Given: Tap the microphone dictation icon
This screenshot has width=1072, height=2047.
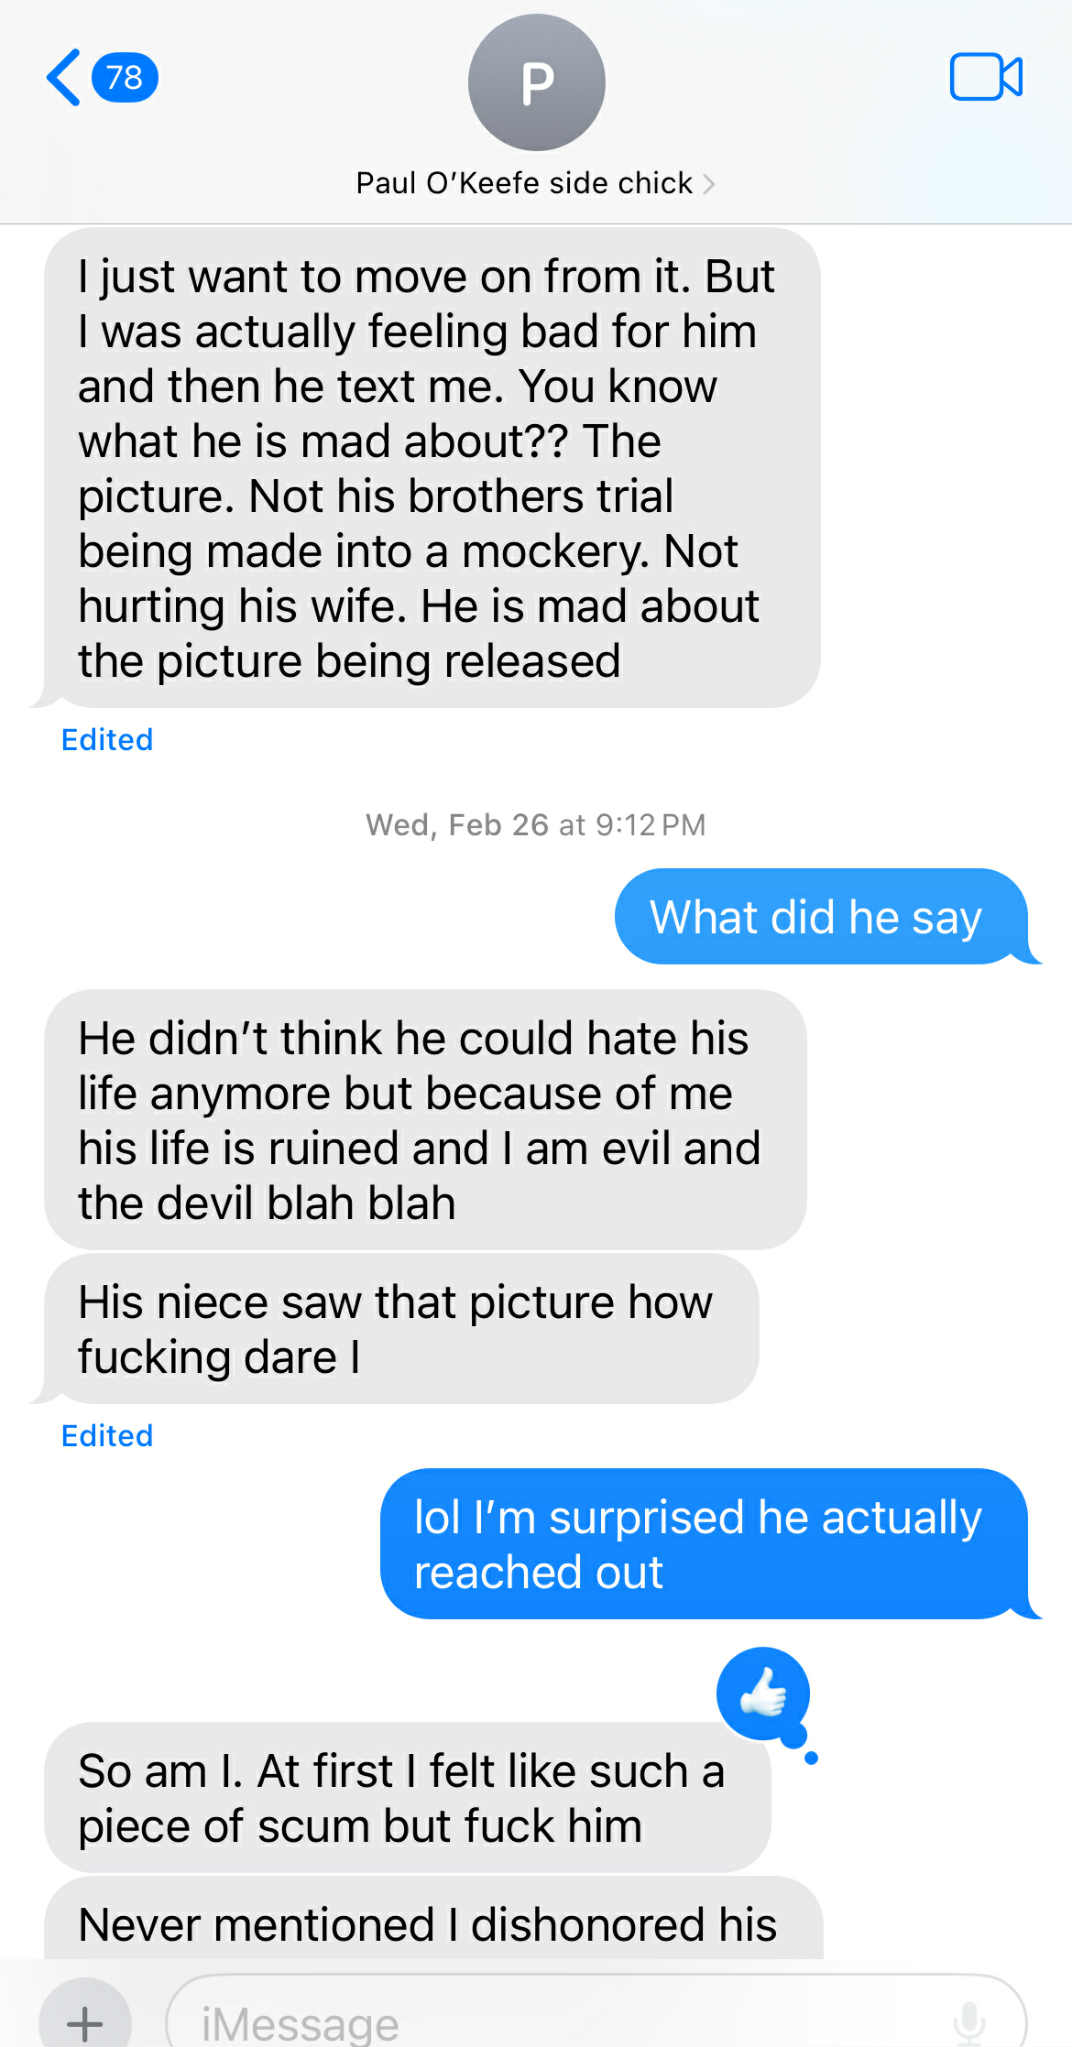Looking at the screenshot, I should (x=969, y=2022).
